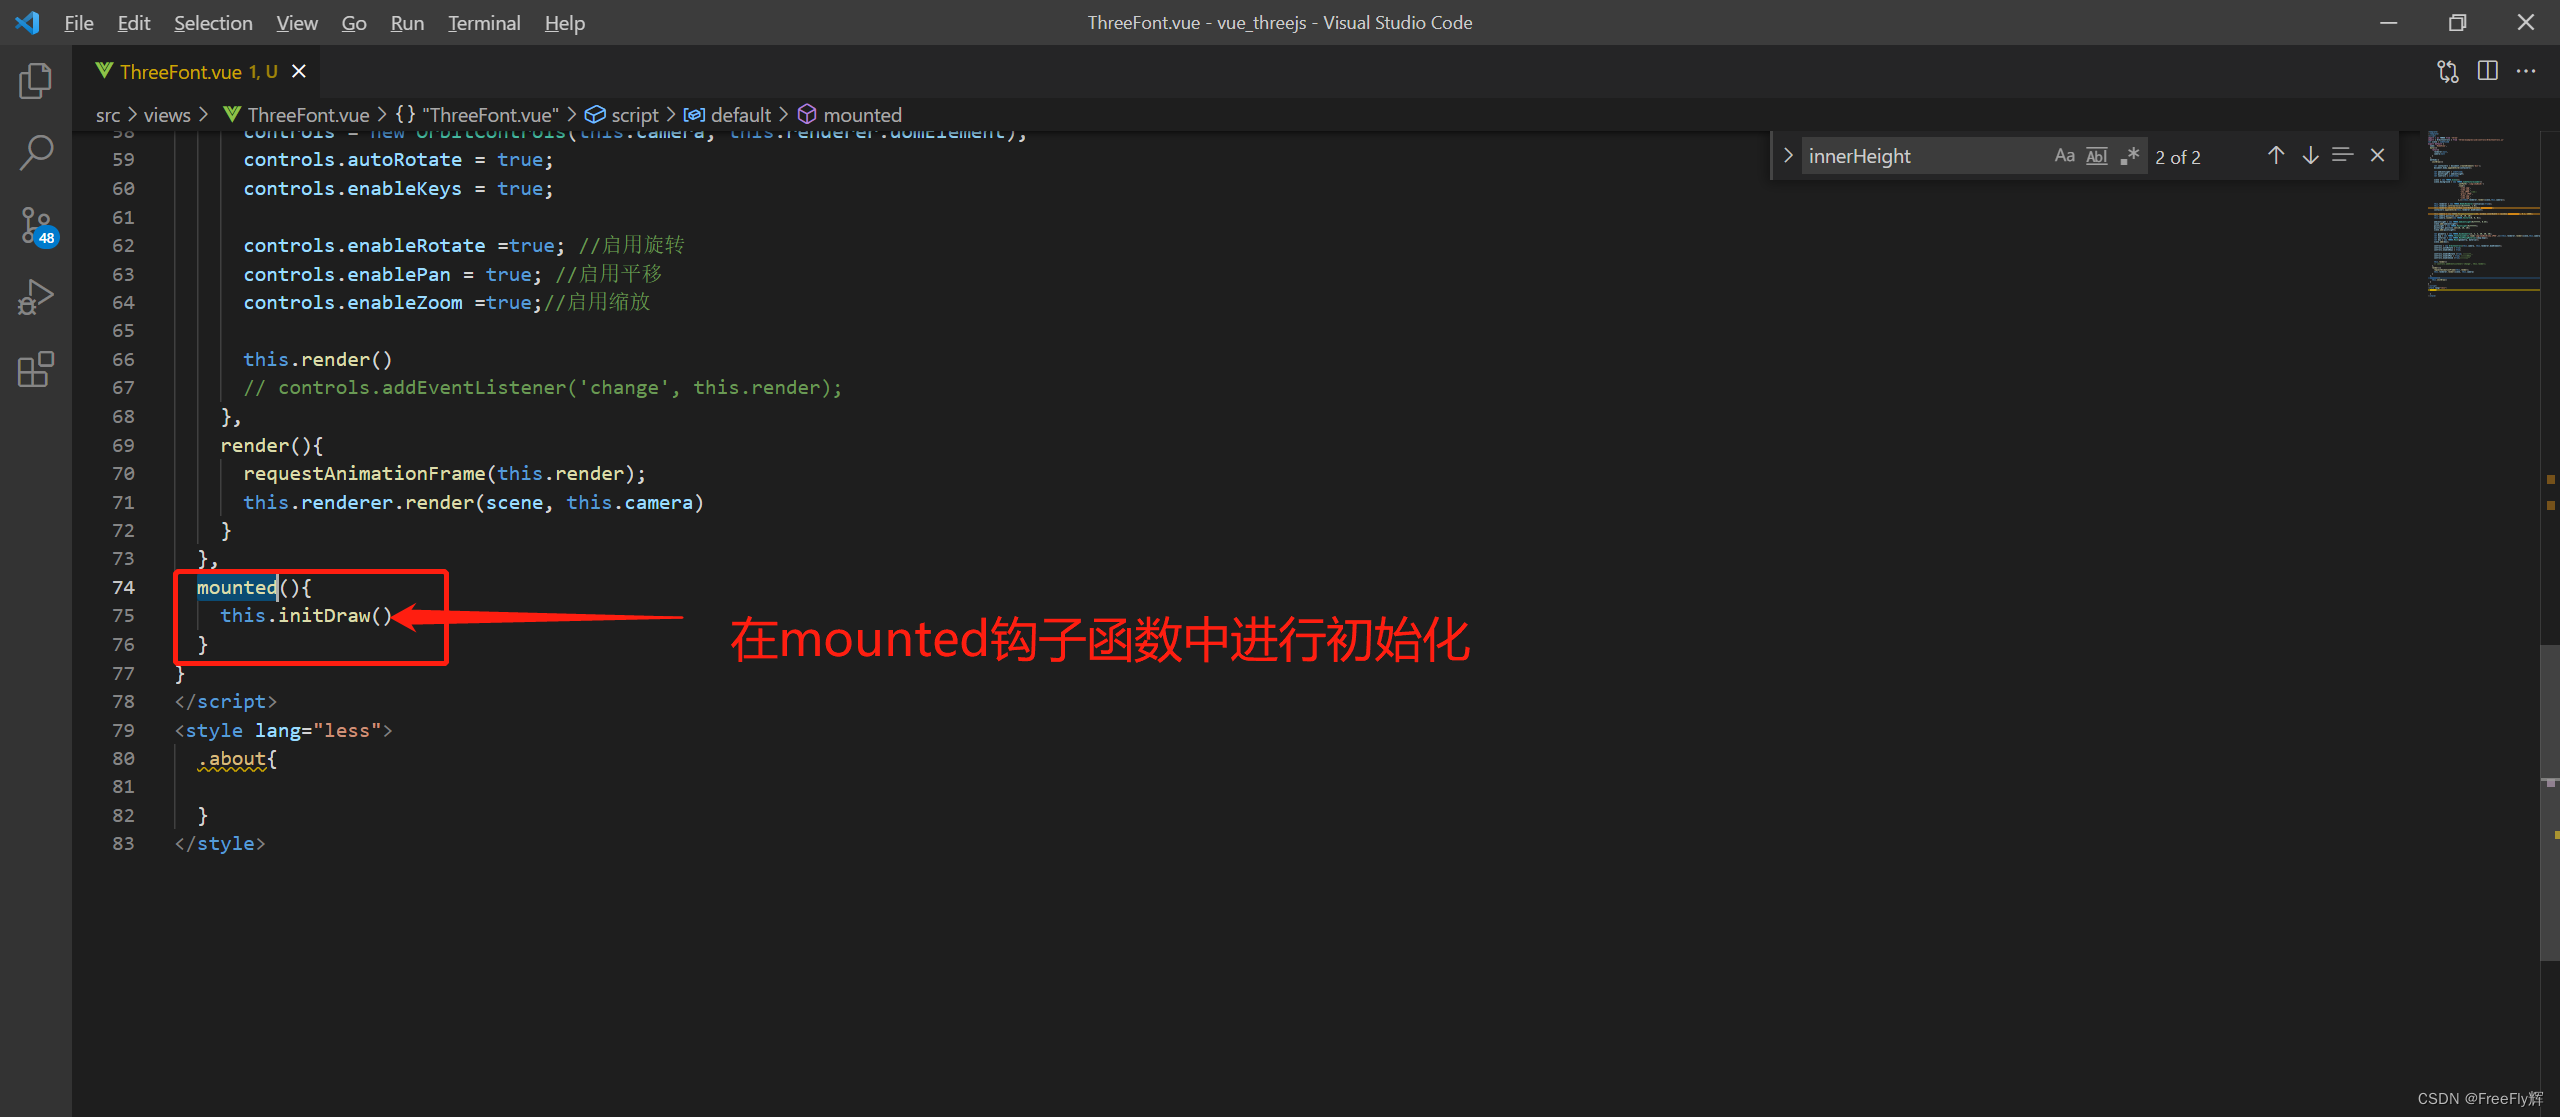Click "ThreeFont.vue" braces breadcrumb segment

pyautogui.click(x=477, y=115)
